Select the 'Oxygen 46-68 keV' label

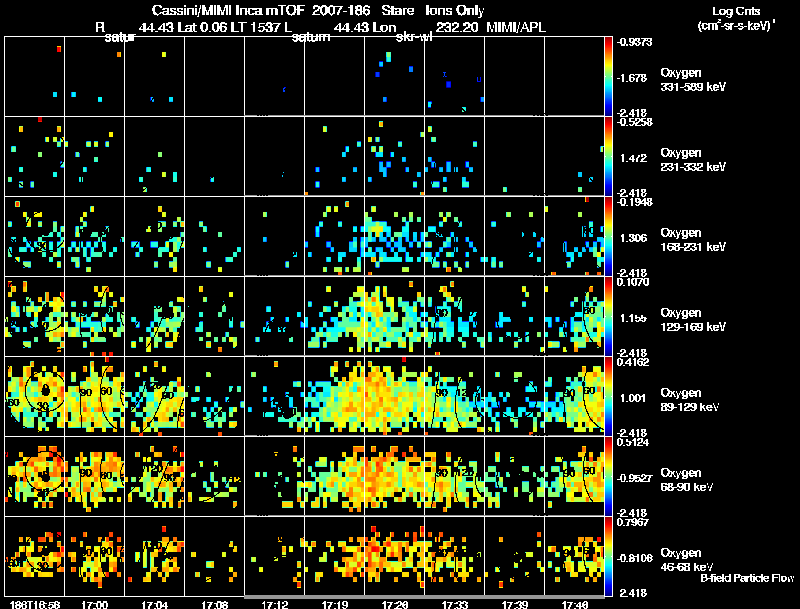(x=687, y=560)
